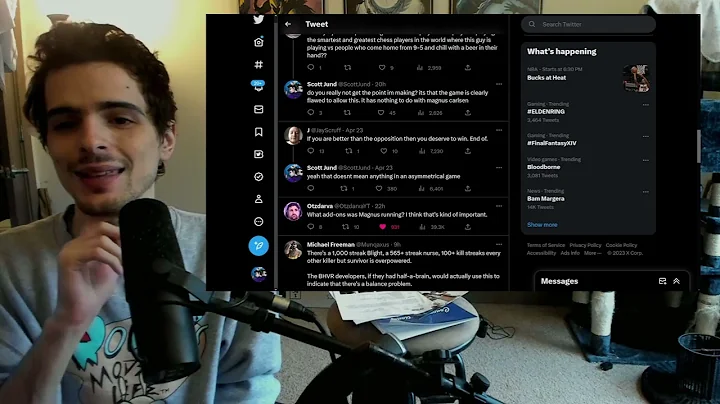The height and width of the screenshot is (404, 720).
Task: Open Otzdarva's profile picture
Action: point(293,211)
